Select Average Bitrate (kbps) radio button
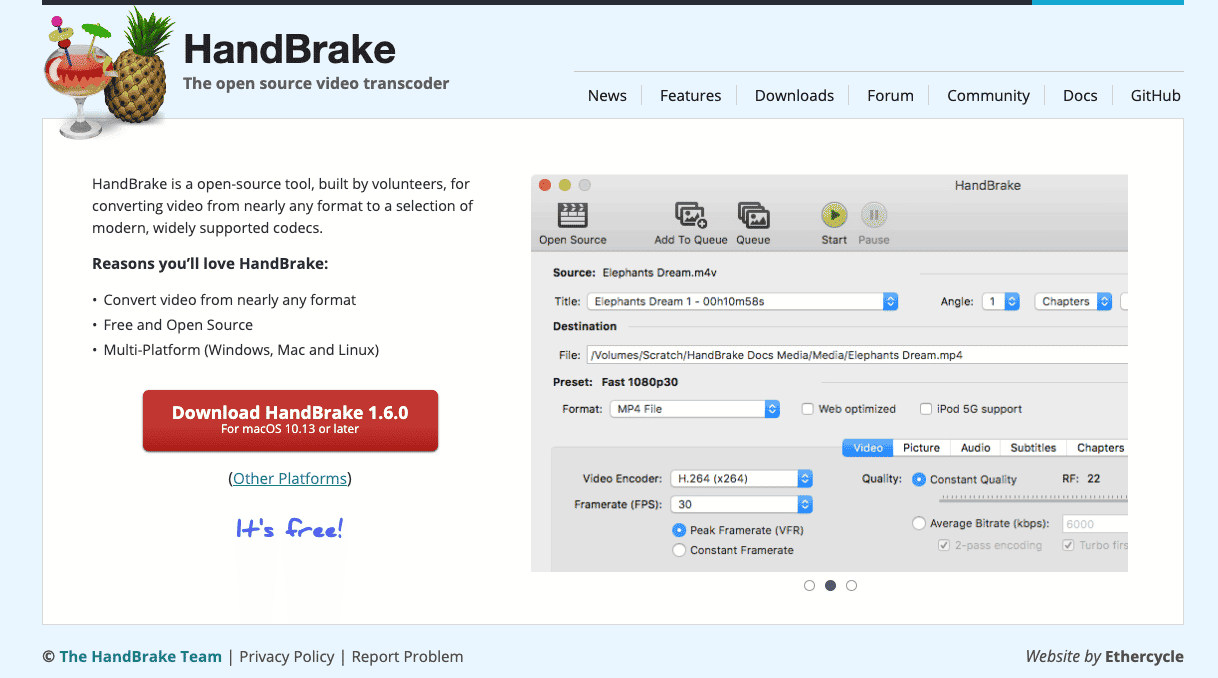This screenshot has height=678, width=1218. point(919,523)
